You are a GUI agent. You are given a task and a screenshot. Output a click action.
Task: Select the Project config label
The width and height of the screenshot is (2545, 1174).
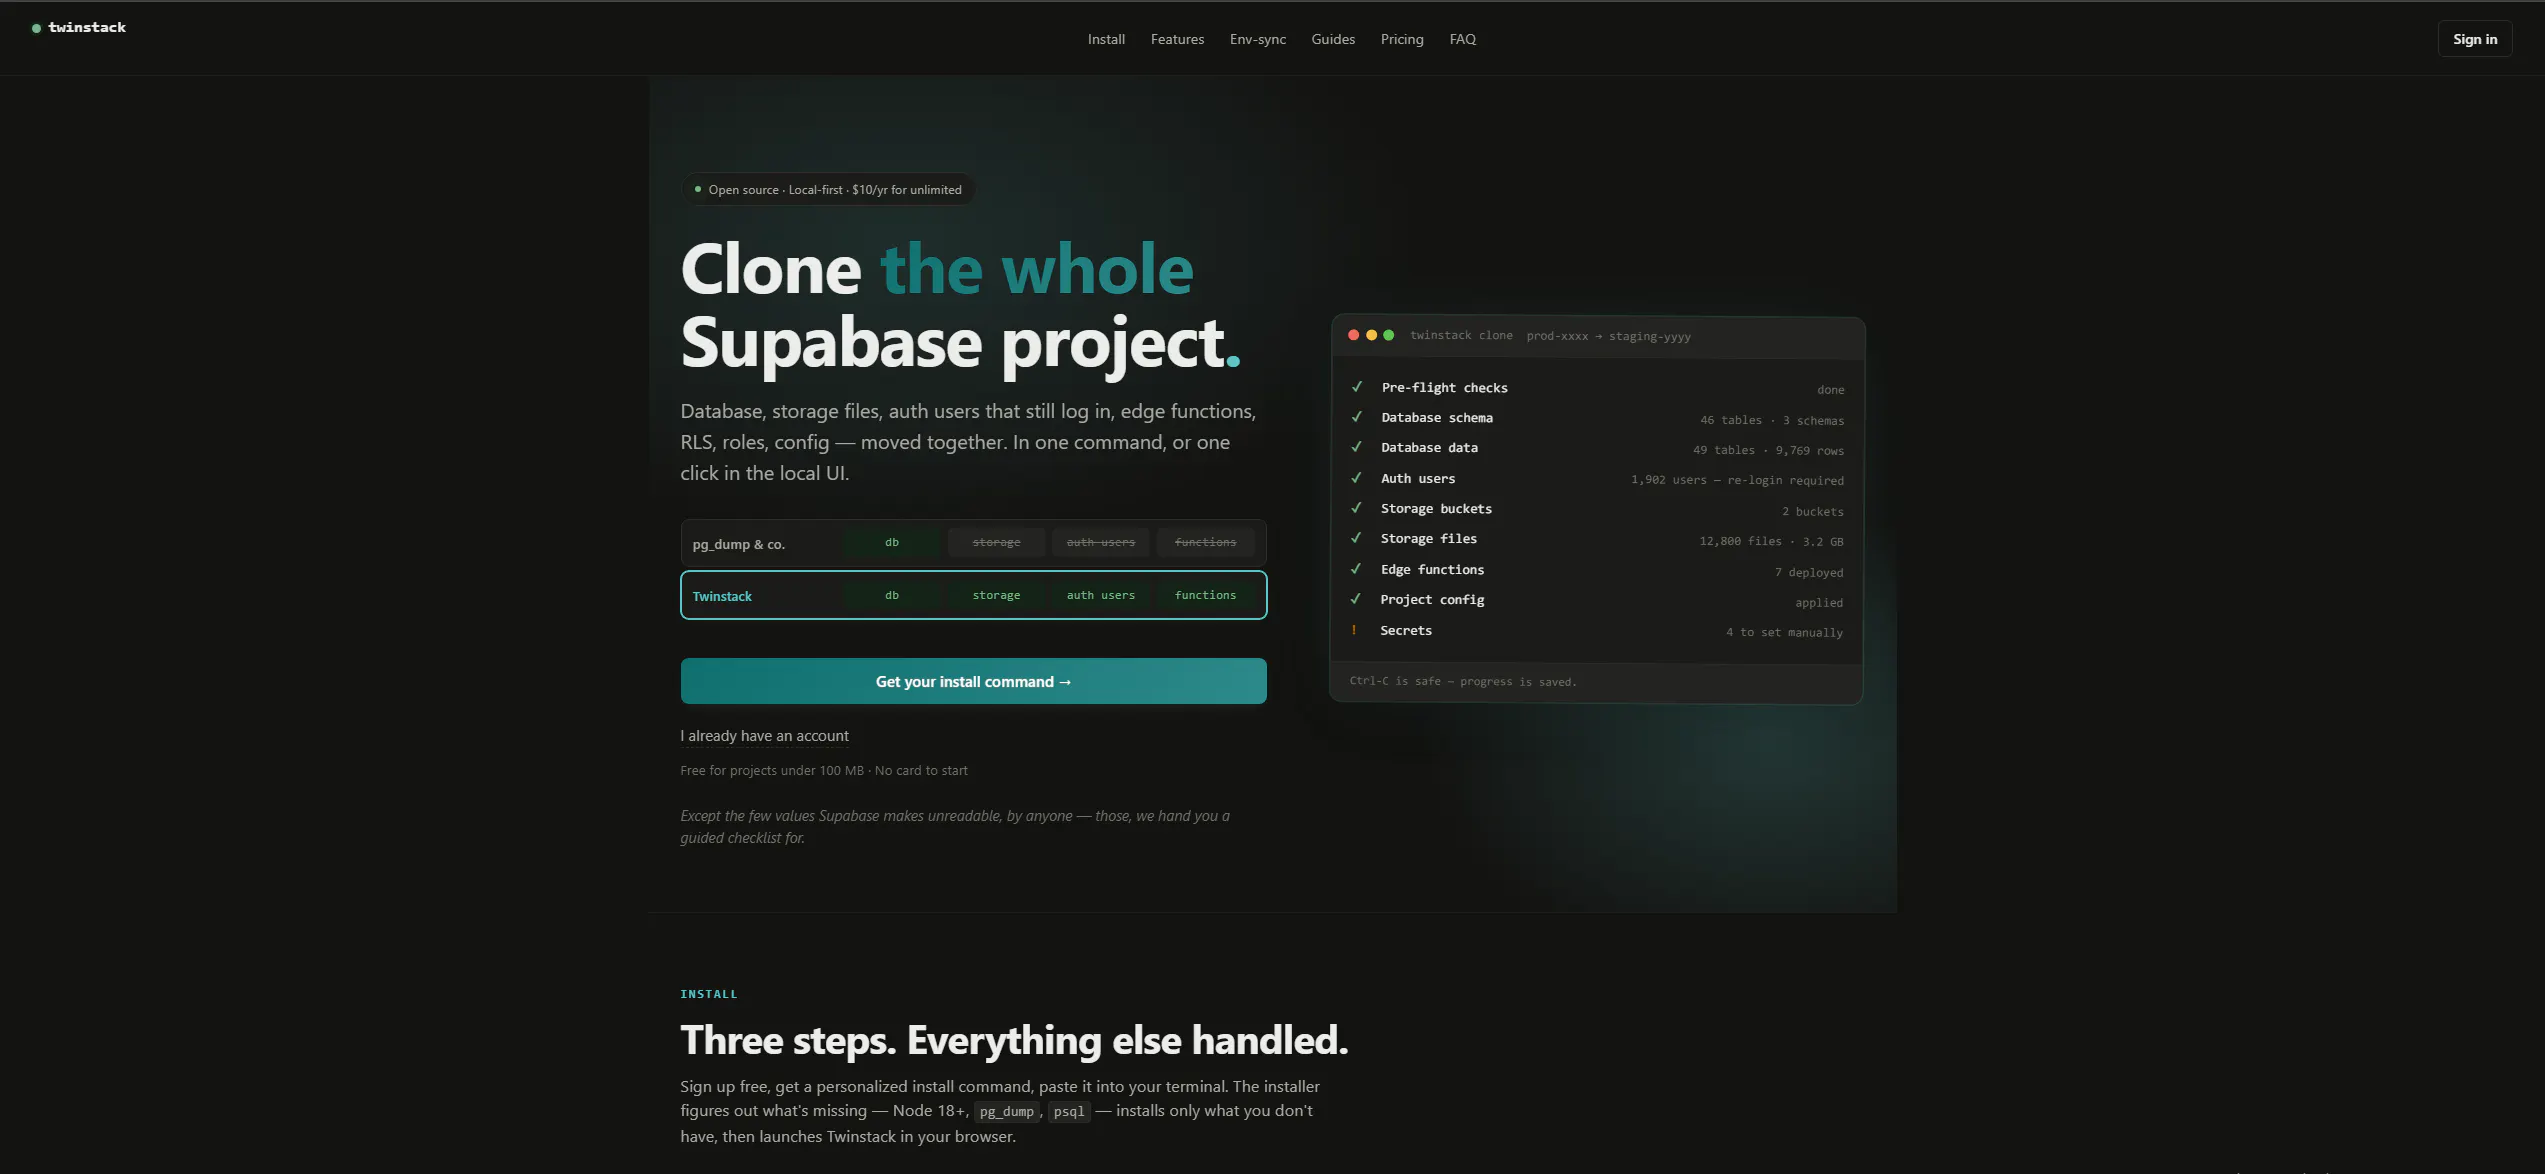coord(1432,600)
